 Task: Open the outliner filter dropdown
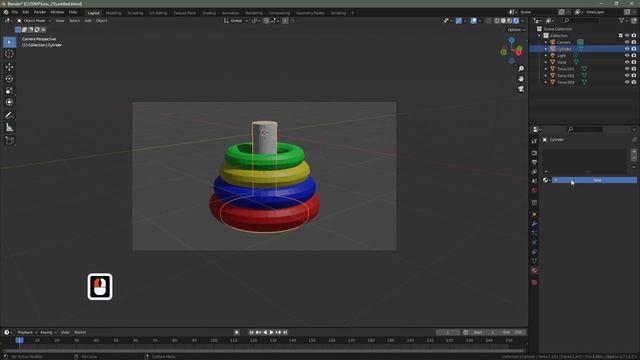click(x=623, y=20)
